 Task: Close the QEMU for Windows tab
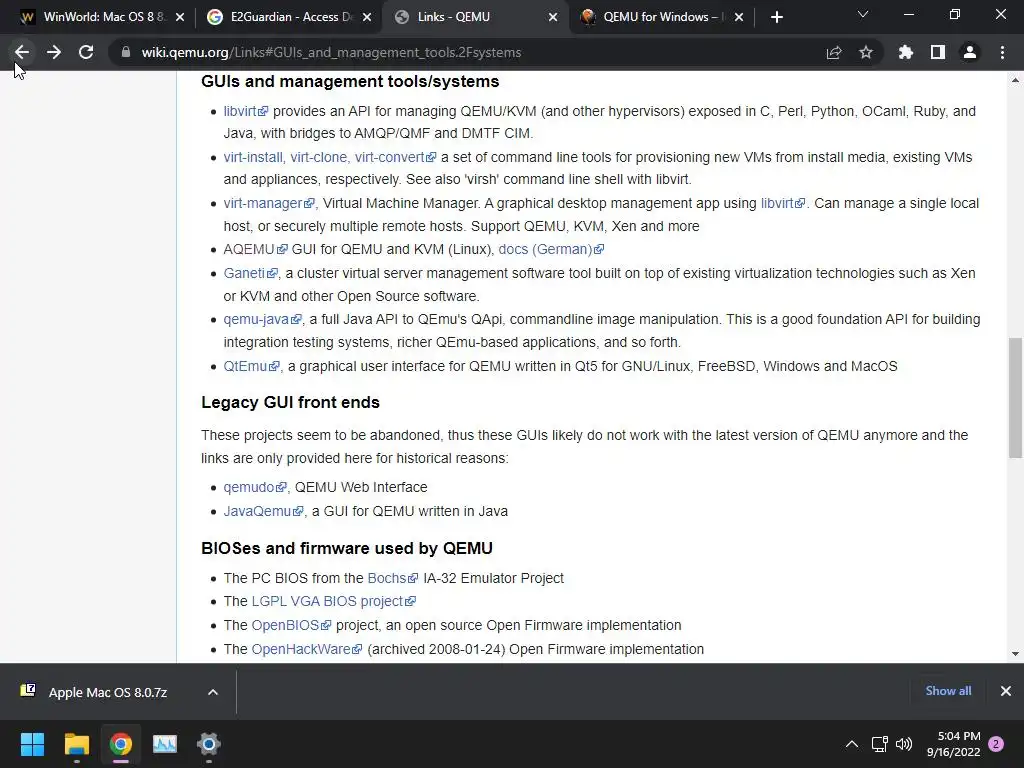tap(739, 17)
